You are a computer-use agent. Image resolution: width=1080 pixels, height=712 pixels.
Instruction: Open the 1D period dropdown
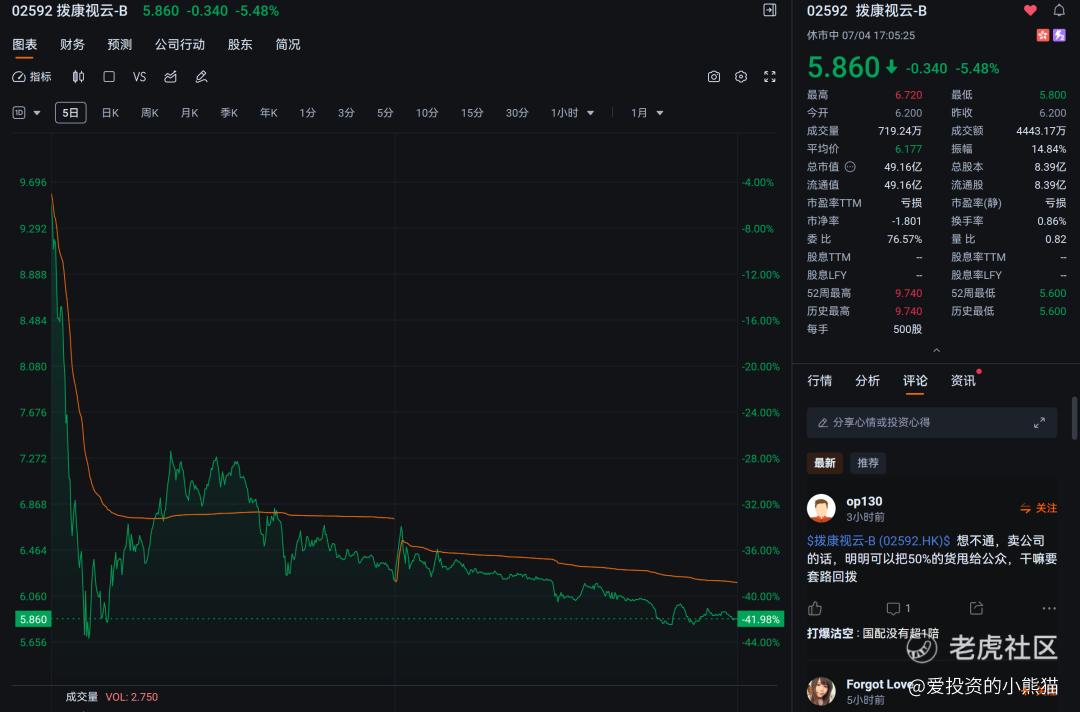point(27,113)
